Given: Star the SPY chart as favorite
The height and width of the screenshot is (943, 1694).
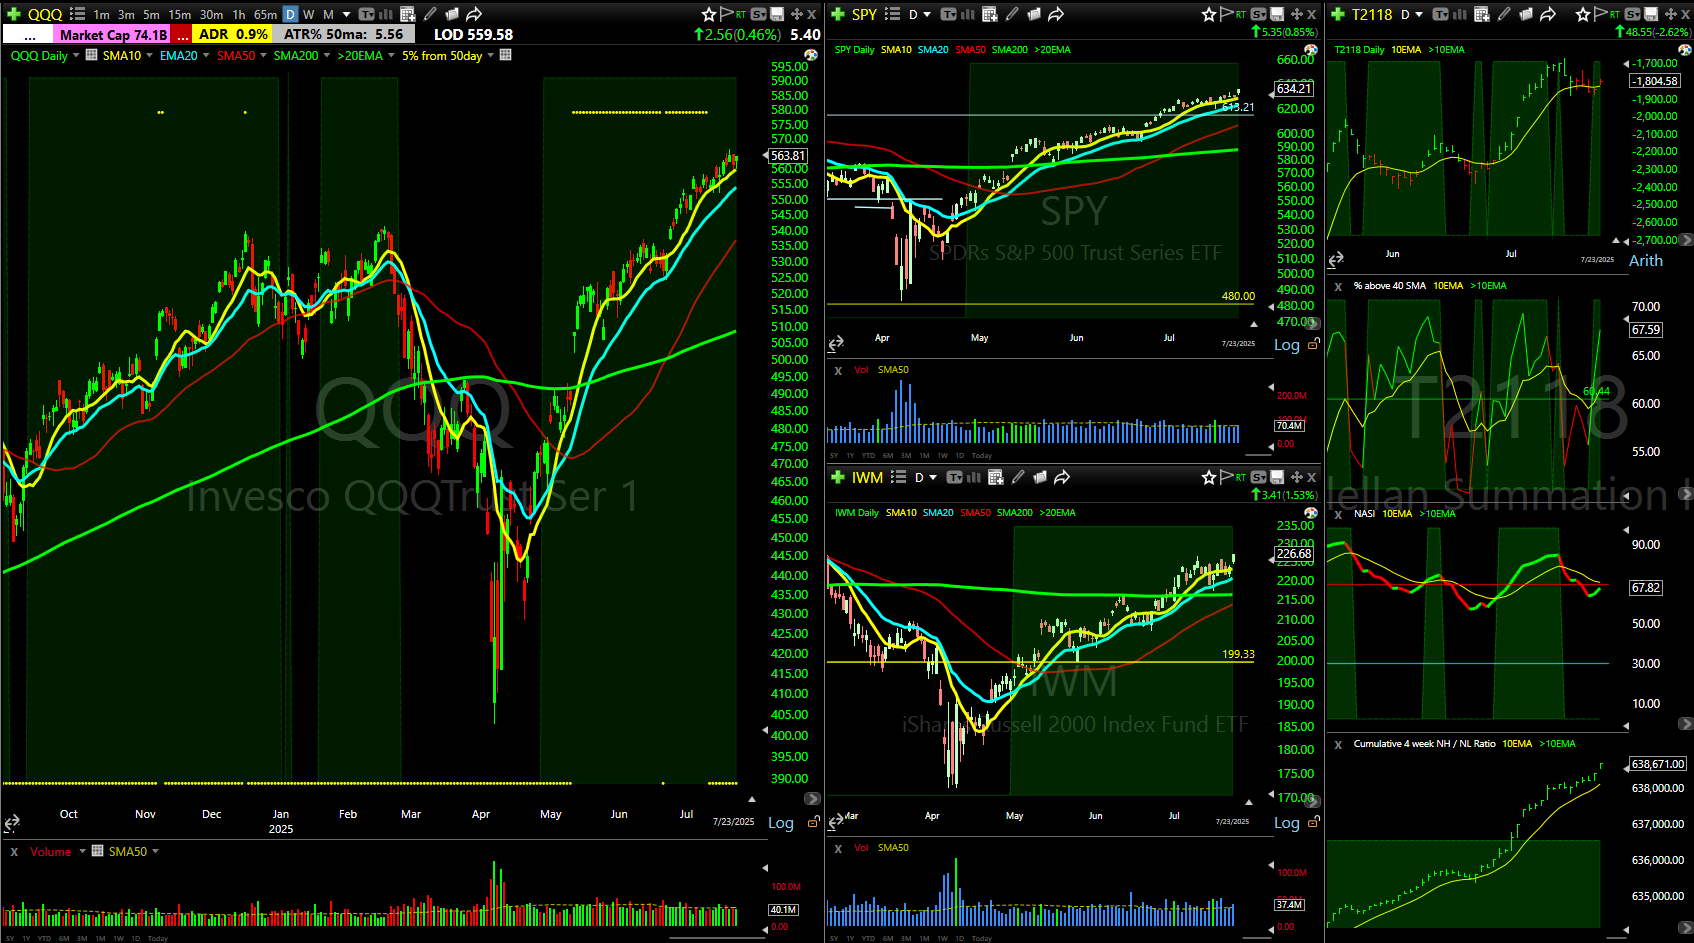Looking at the screenshot, I should pos(1209,14).
